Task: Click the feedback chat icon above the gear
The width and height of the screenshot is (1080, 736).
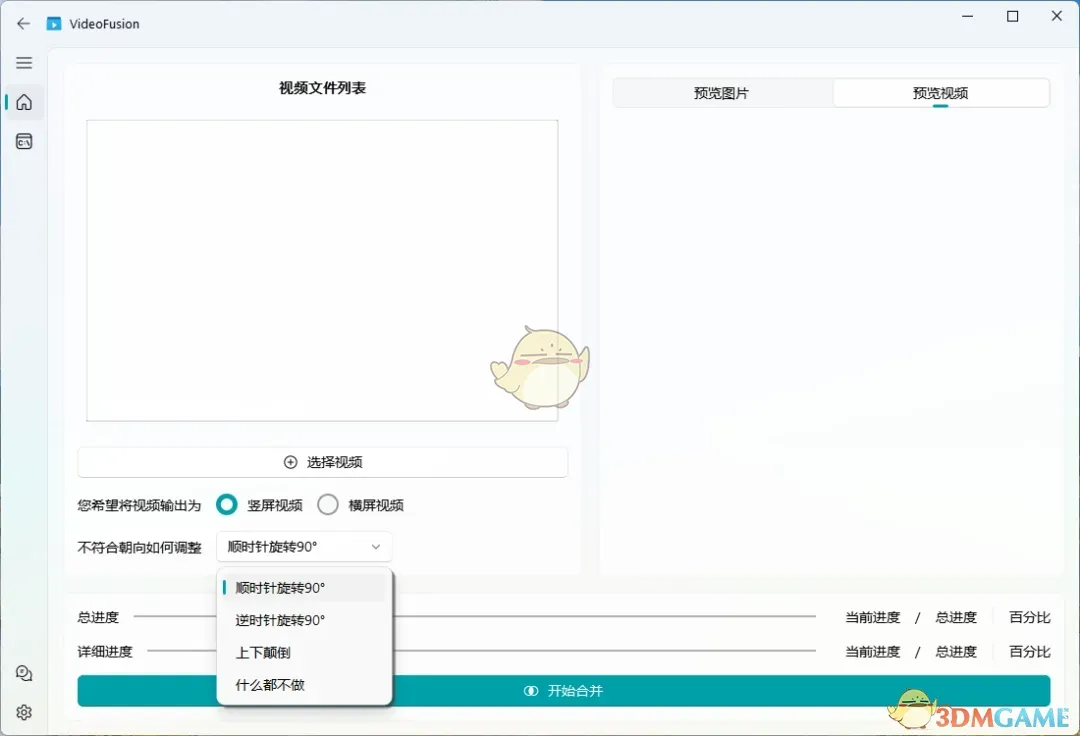Action: 23,673
